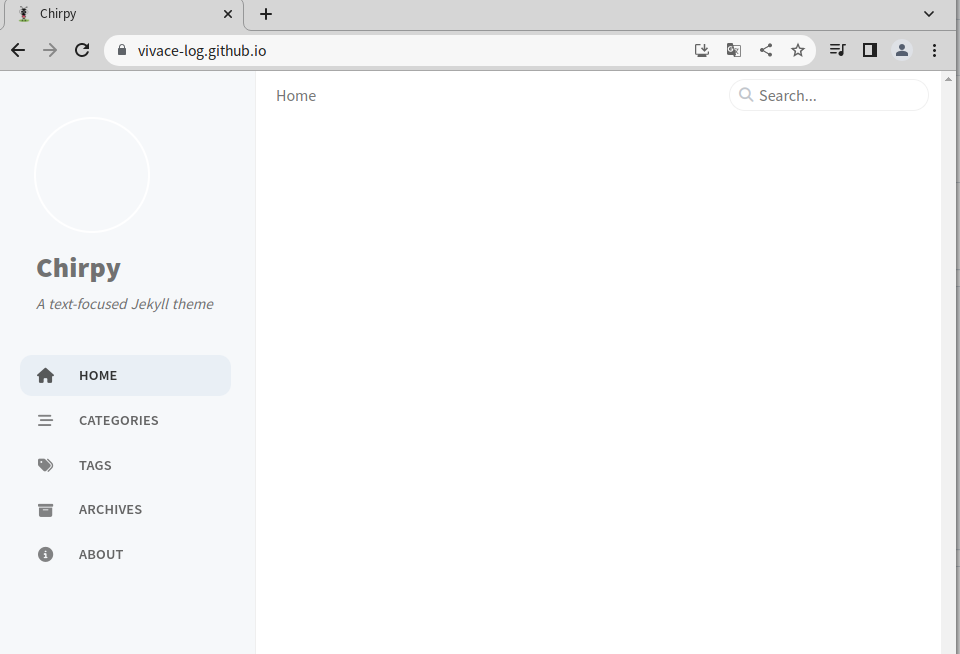The width and height of the screenshot is (960, 654).
Task: Open ARCHIVES in the sidebar
Action: click(125, 509)
